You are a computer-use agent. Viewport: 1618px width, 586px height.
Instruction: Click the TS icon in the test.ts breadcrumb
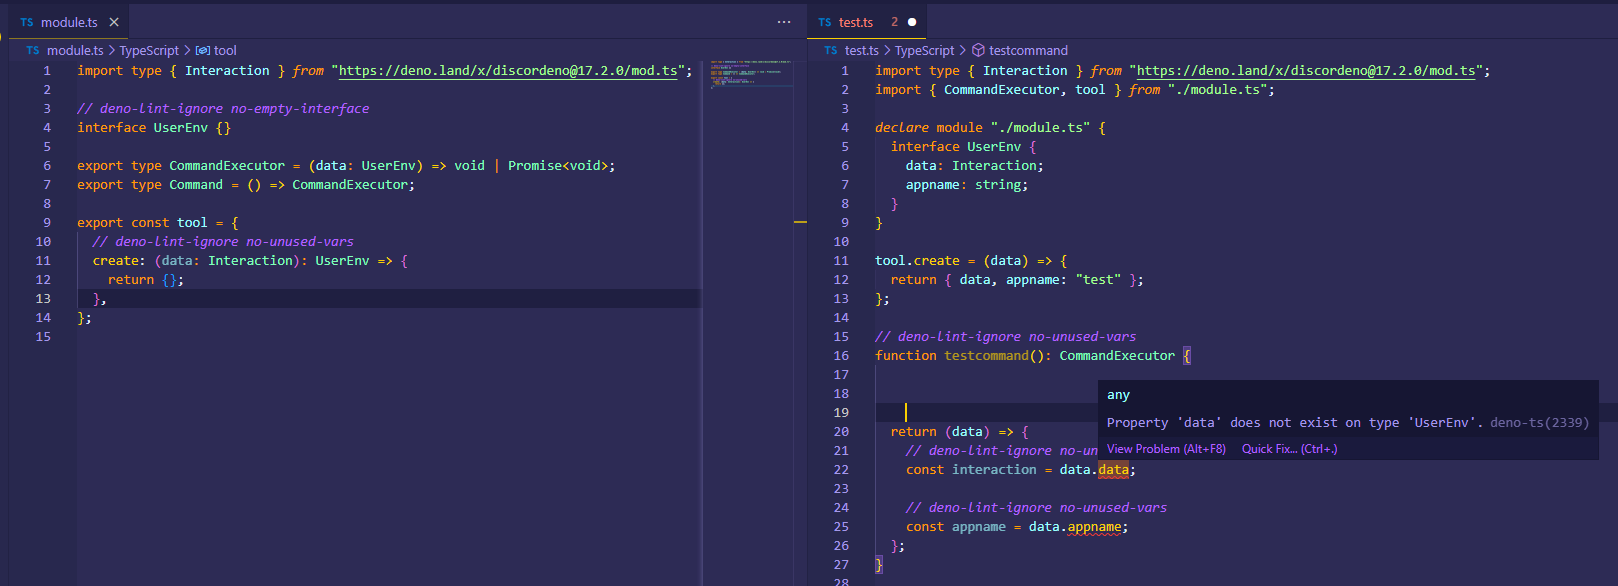[x=831, y=50]
